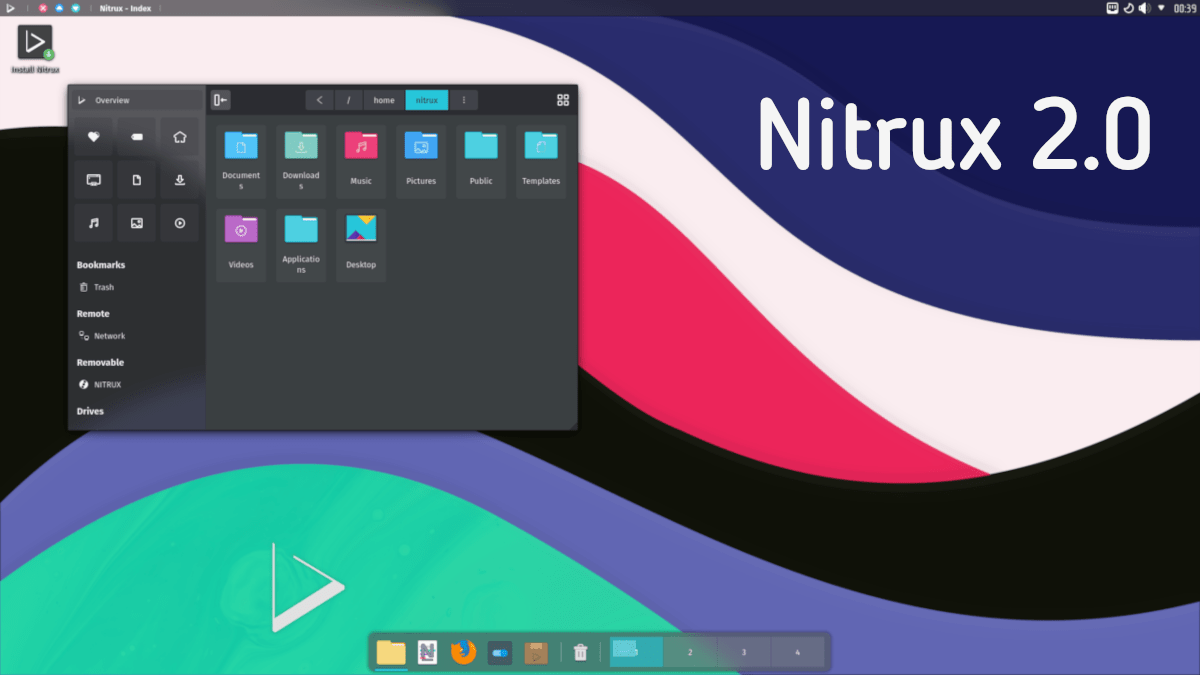Select the Videos play quick-access tile
The width and height of the screenshot is (1200, 675).
click(180, 223)
